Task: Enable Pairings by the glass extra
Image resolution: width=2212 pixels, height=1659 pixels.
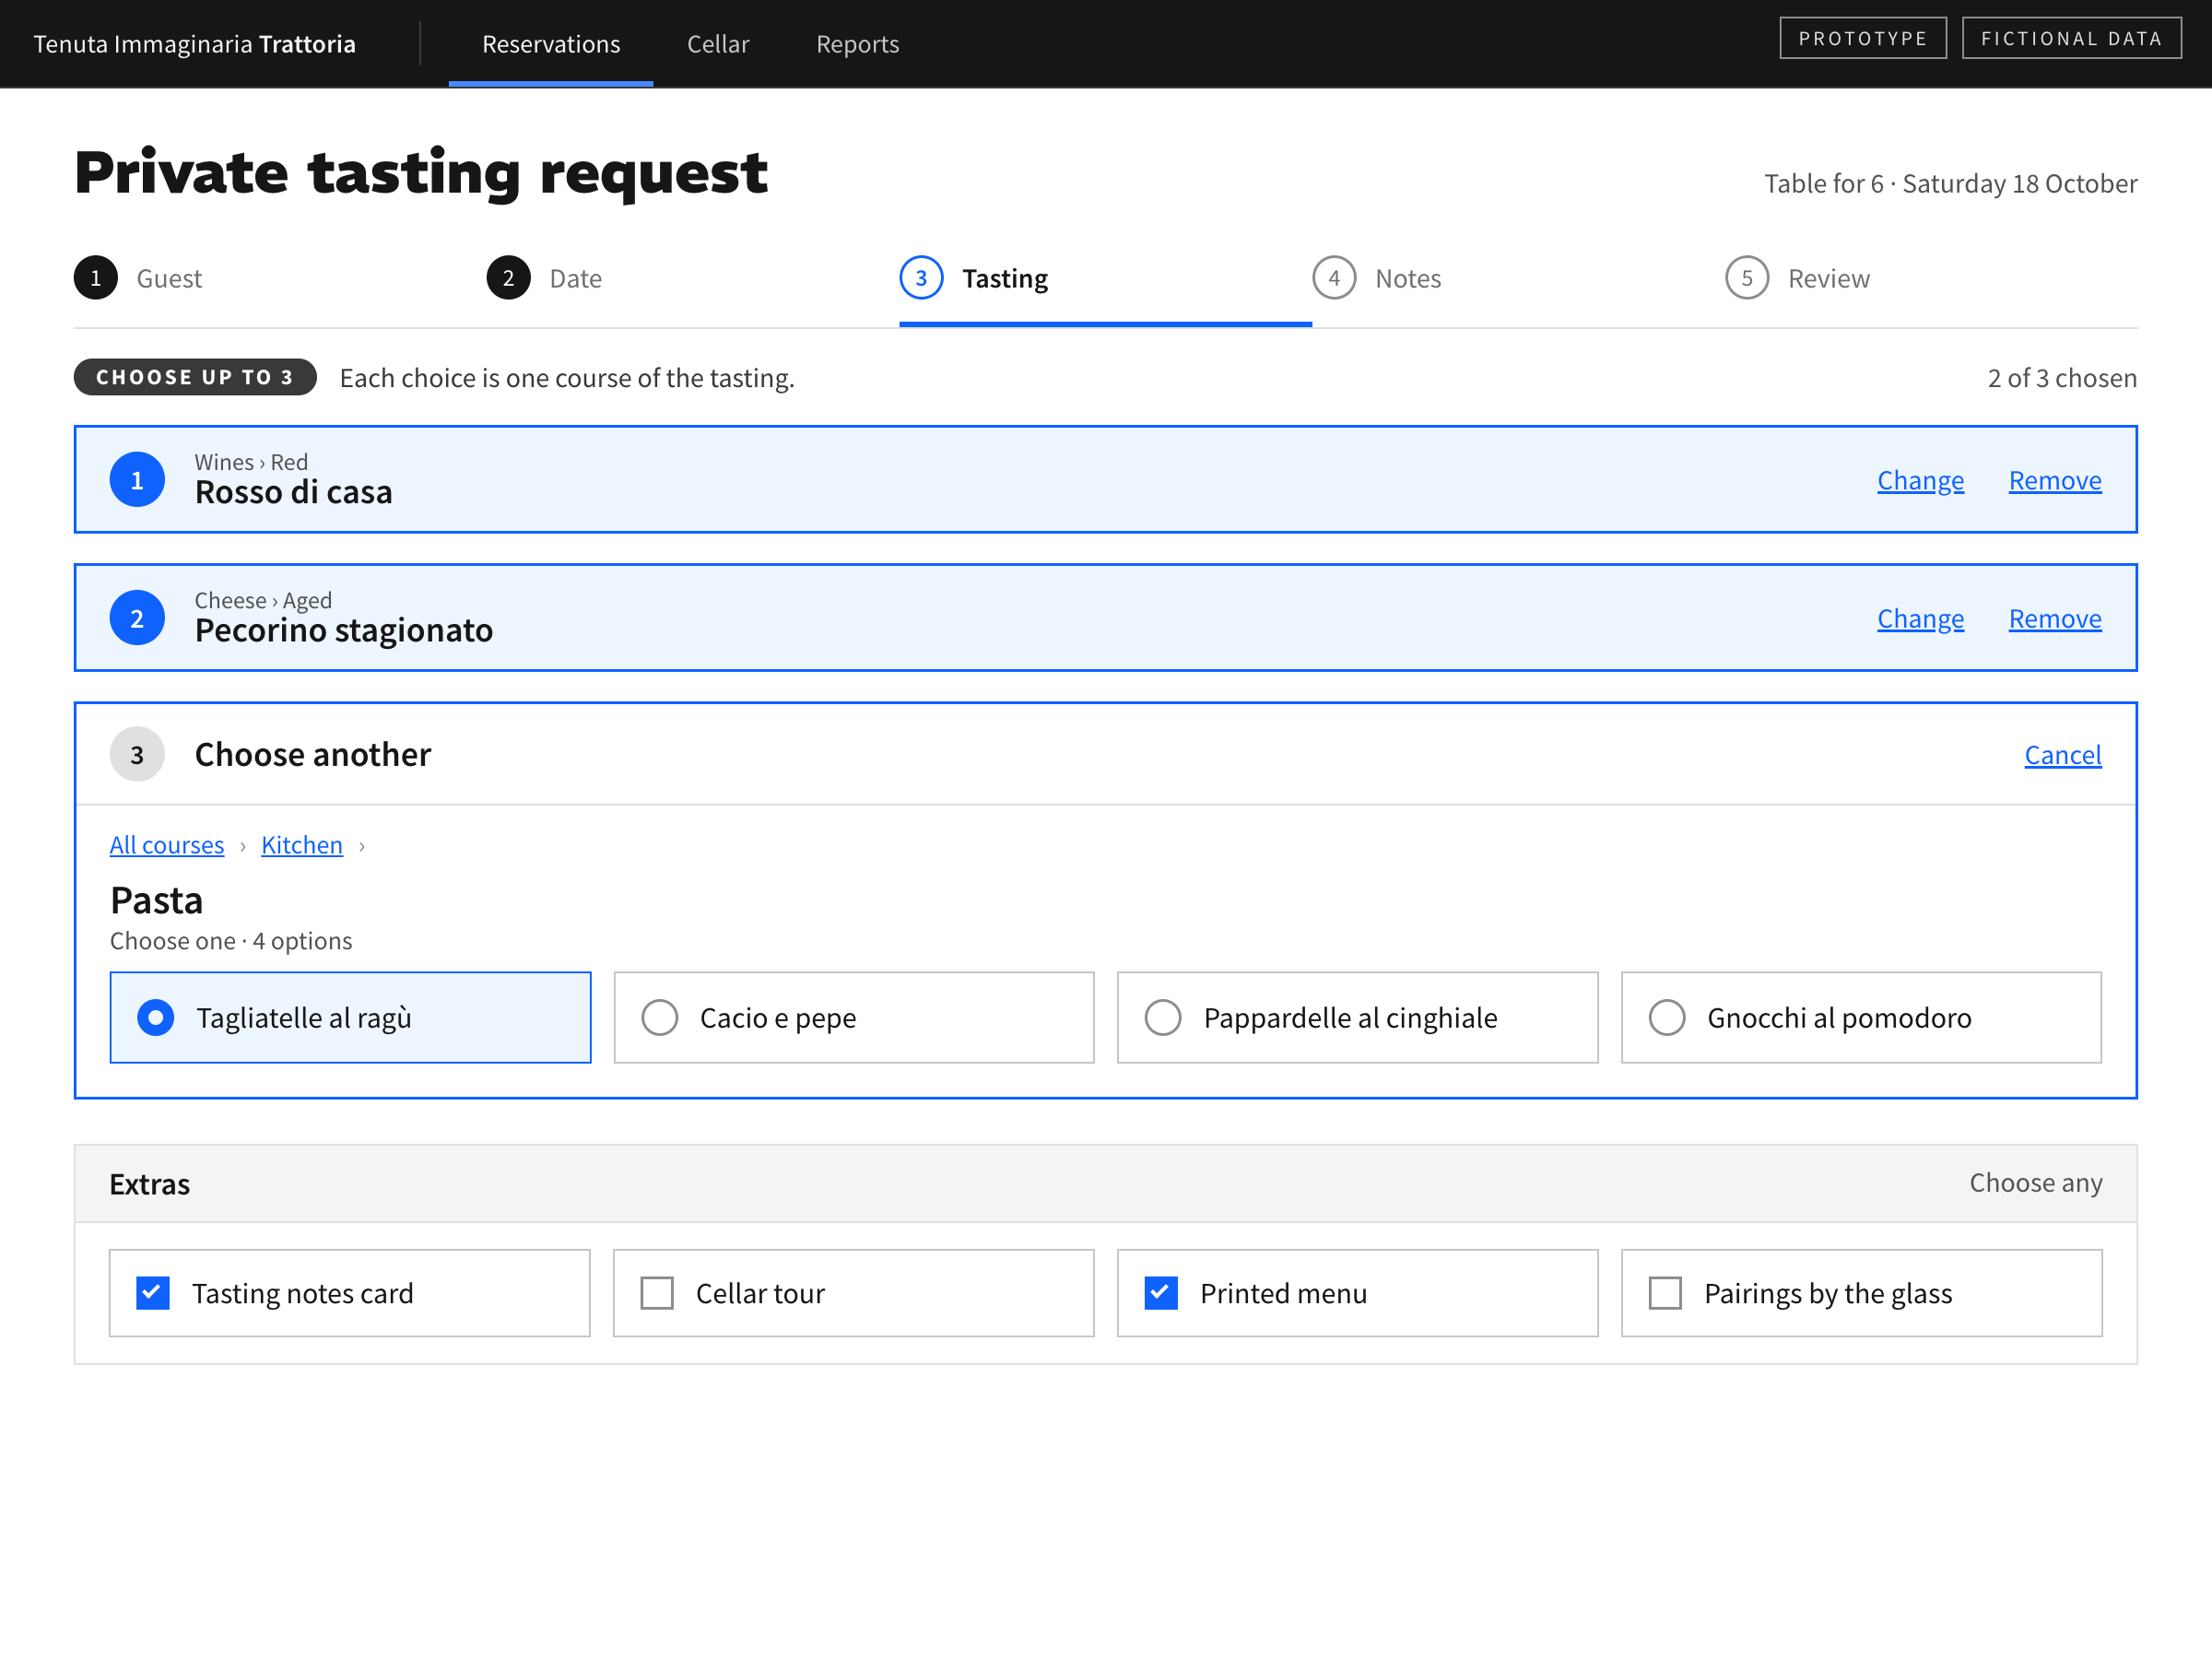Action: coord(1861,1293)
